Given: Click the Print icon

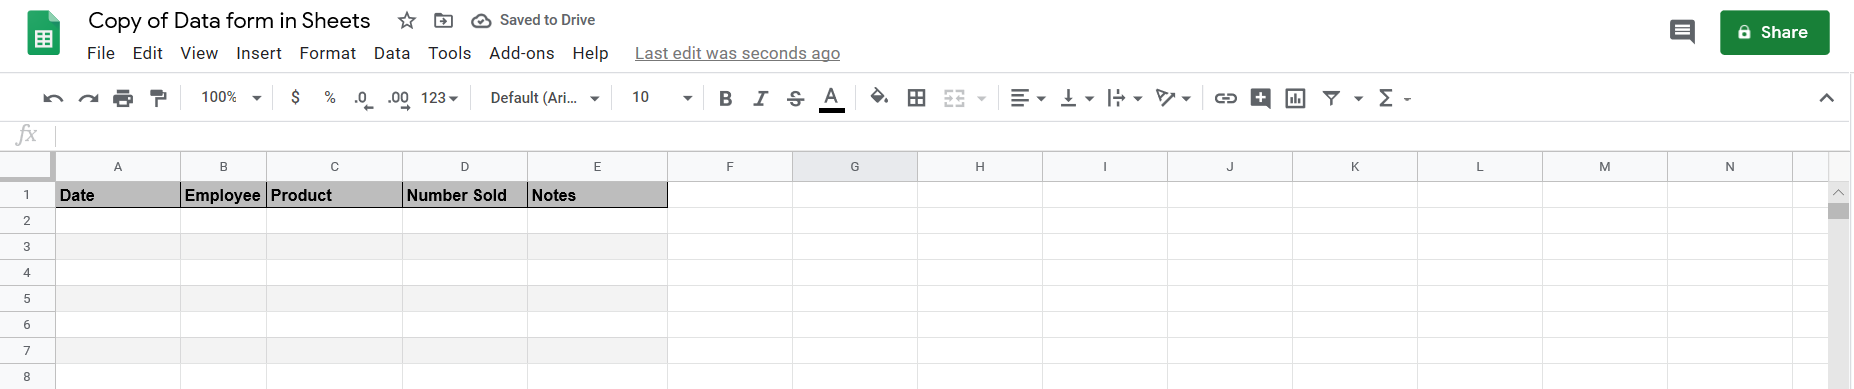Looking at the screenshot, I should point(123,98).
